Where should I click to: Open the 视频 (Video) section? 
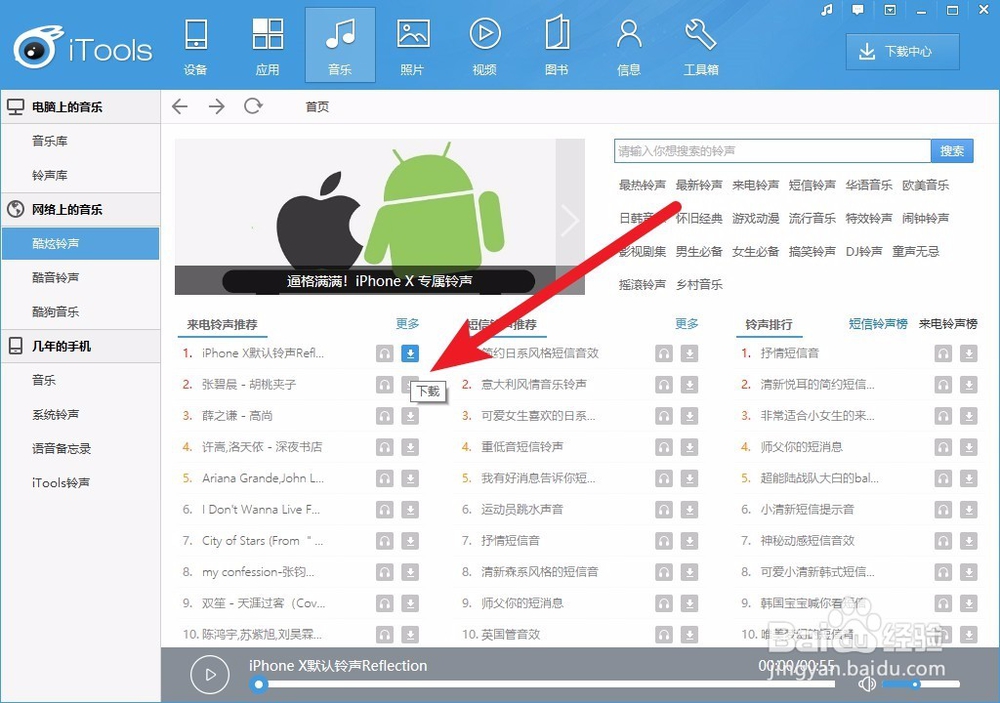pos(485,46)
